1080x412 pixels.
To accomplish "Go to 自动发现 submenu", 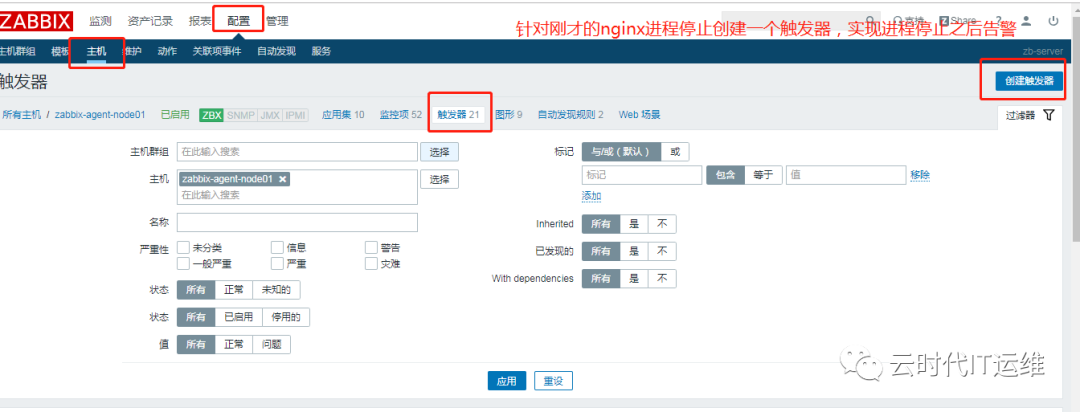I will coord(276,51).
